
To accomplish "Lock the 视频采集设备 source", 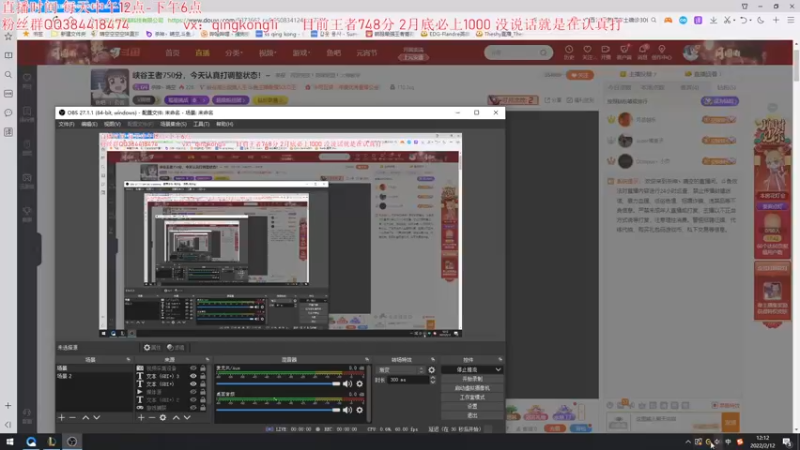I will click(203, 368).
